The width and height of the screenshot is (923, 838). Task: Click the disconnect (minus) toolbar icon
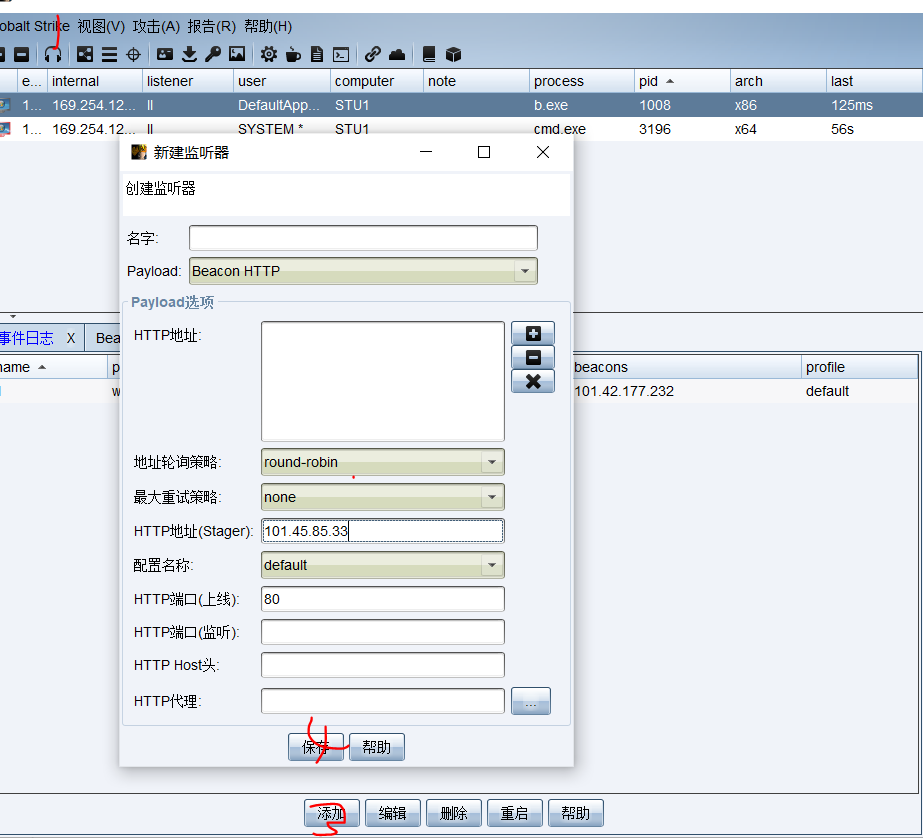(22, 55)
